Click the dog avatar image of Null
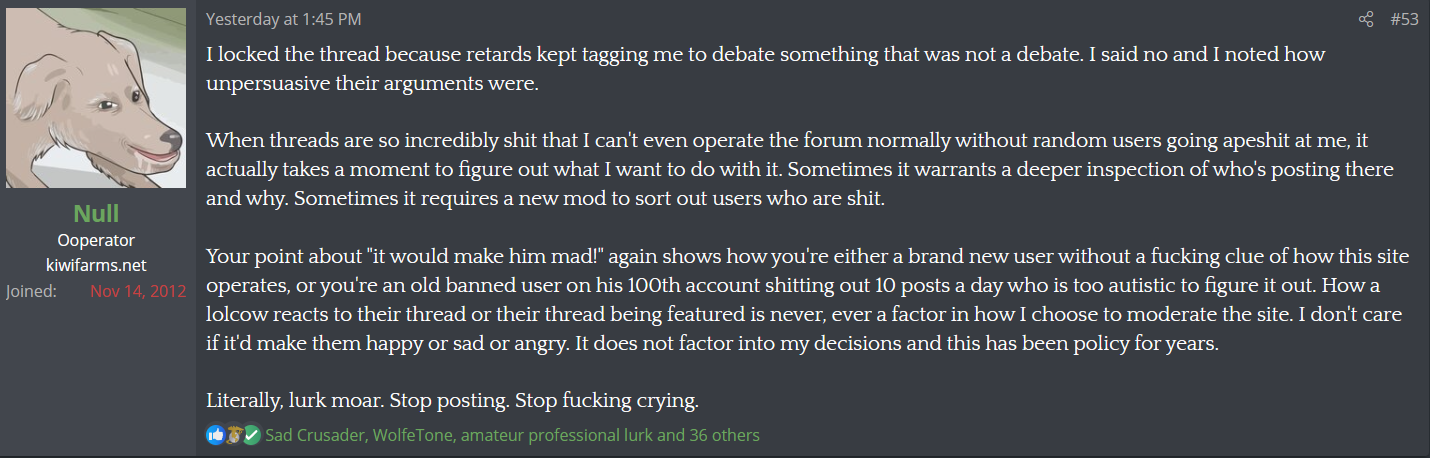The image size is (1430, 458). pyautogui.click(x=96, y=98)
